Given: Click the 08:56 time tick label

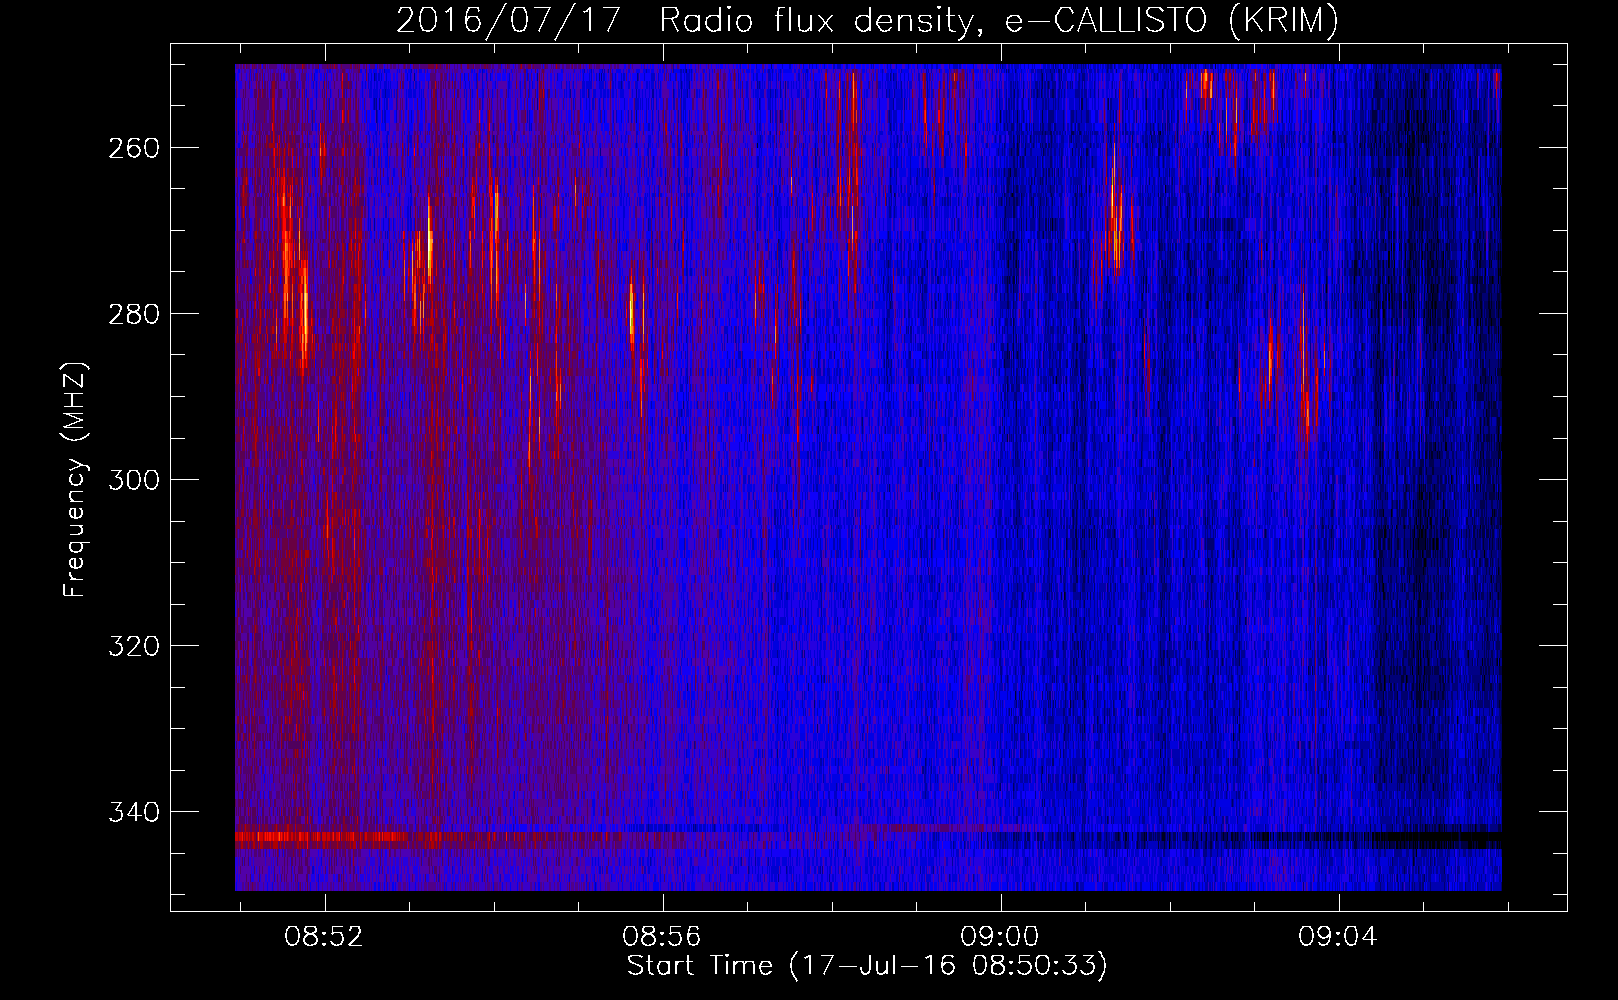Looking at the screenshot, I should pyautogui.click(x=662, y=937).
